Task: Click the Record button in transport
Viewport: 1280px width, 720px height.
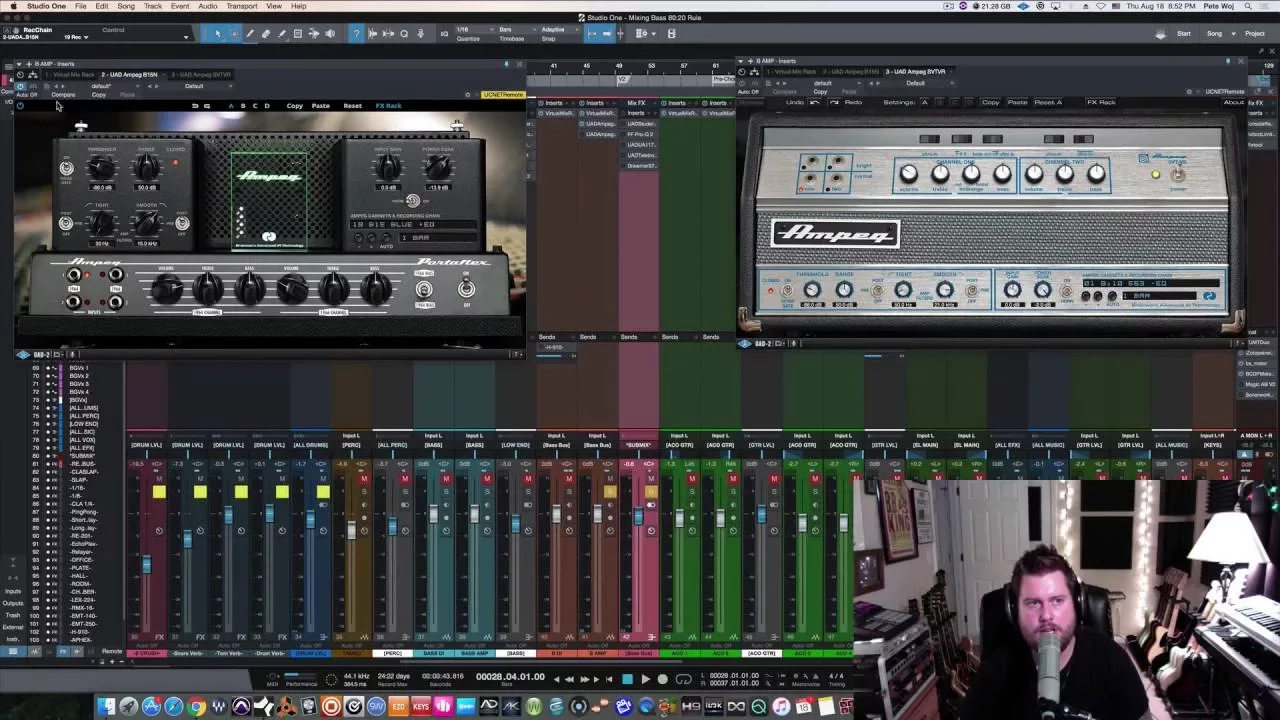Action: (662, 679)
